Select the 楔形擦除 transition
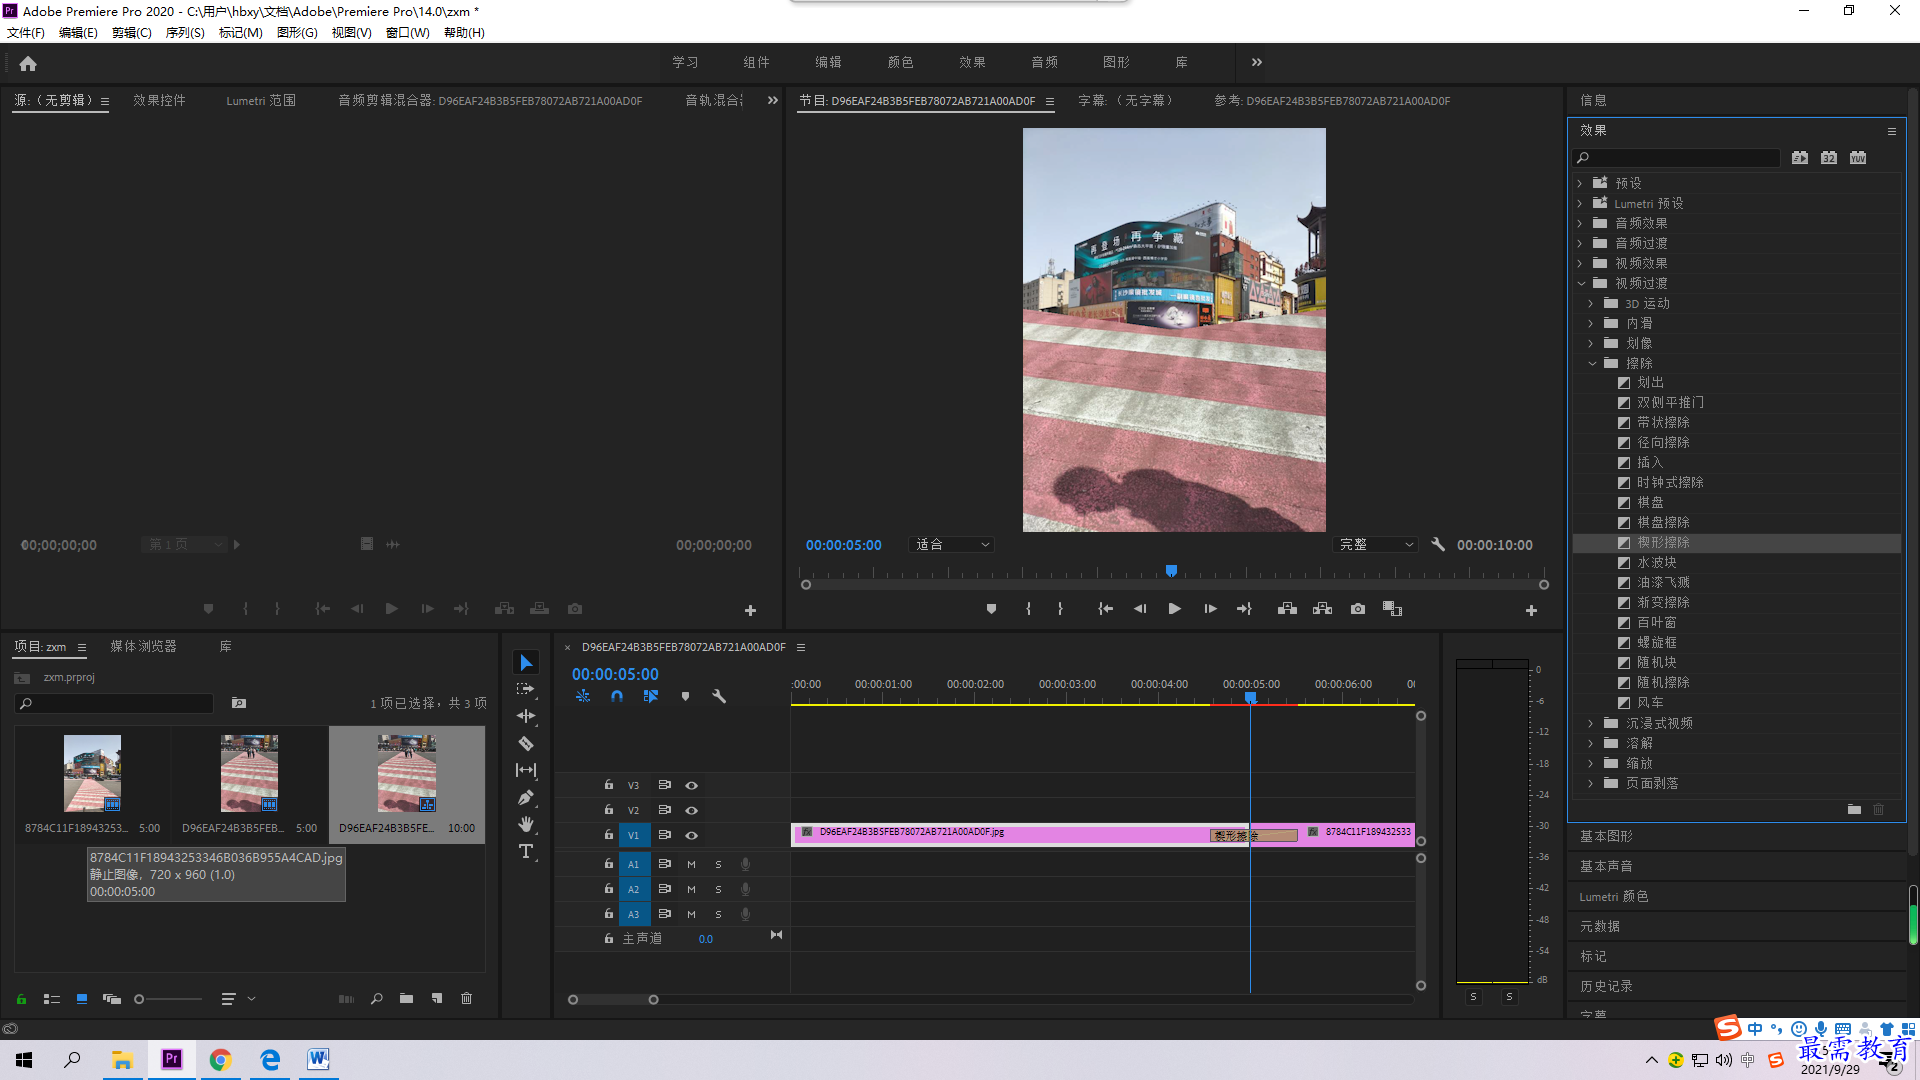Image resolution: width=1920 pixels, height=1080 pixels. pos(1663,543)
